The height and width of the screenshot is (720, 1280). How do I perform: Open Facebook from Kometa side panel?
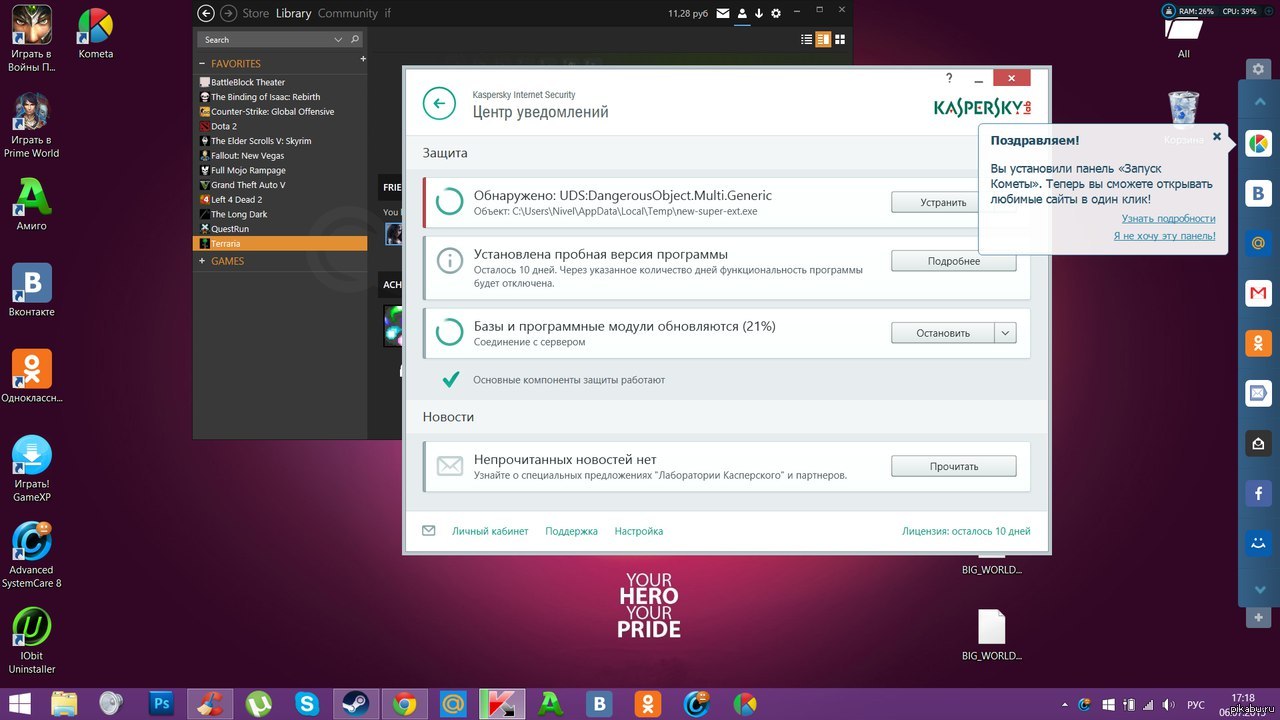point(1257,494)
